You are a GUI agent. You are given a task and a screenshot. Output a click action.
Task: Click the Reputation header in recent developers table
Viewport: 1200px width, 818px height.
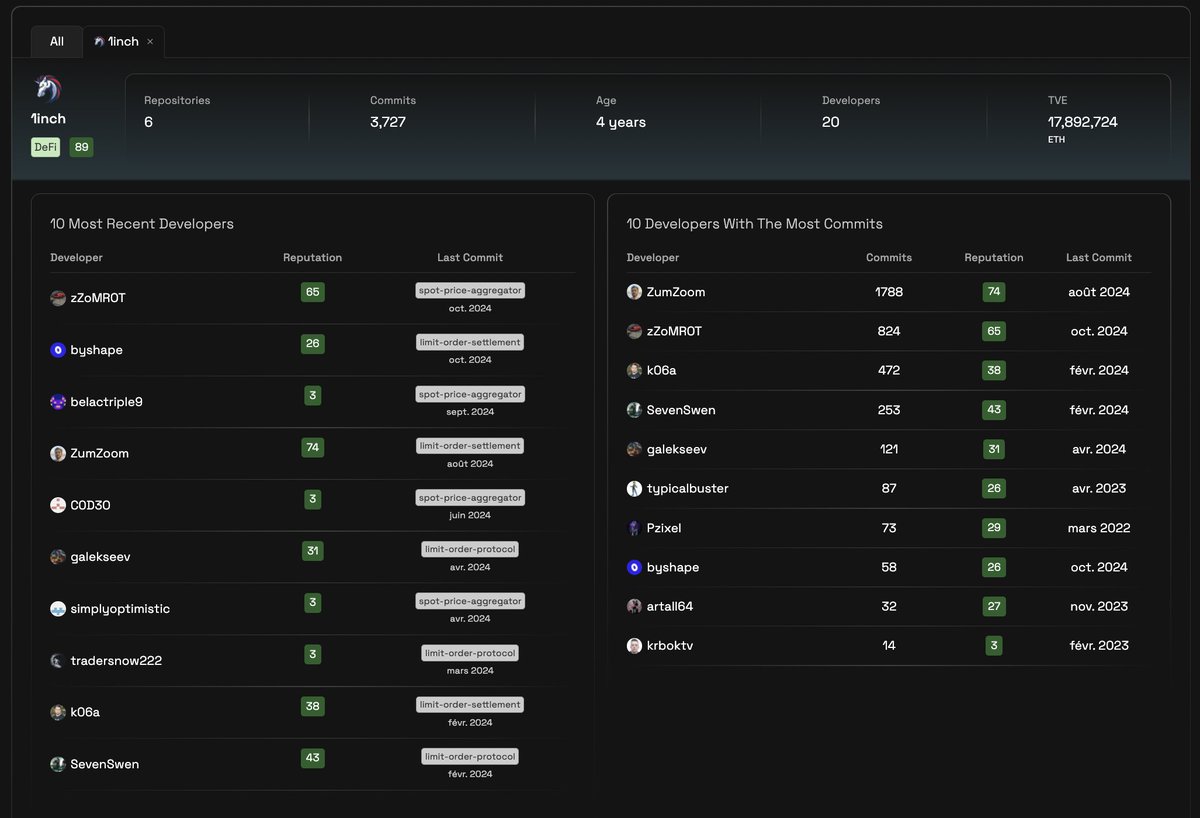click(x=312, y=258)
